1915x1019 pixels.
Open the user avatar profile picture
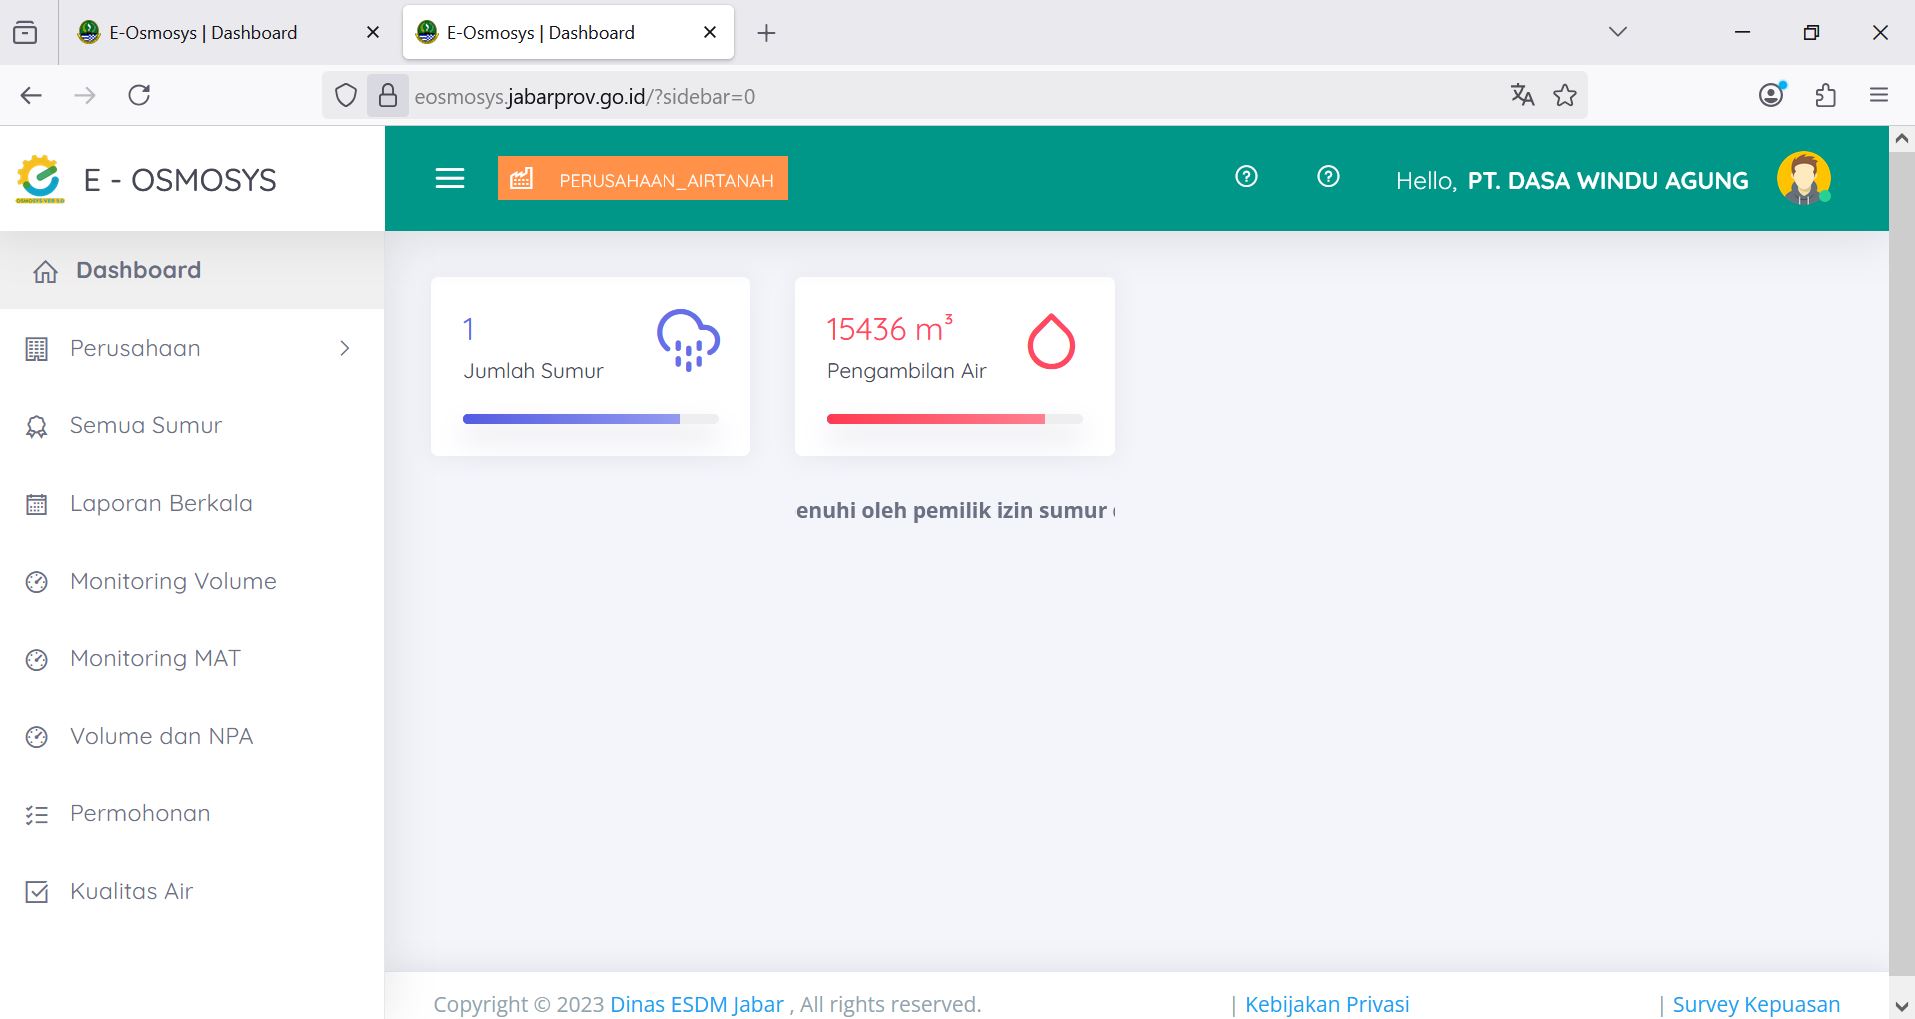[x=1803, y=179]
